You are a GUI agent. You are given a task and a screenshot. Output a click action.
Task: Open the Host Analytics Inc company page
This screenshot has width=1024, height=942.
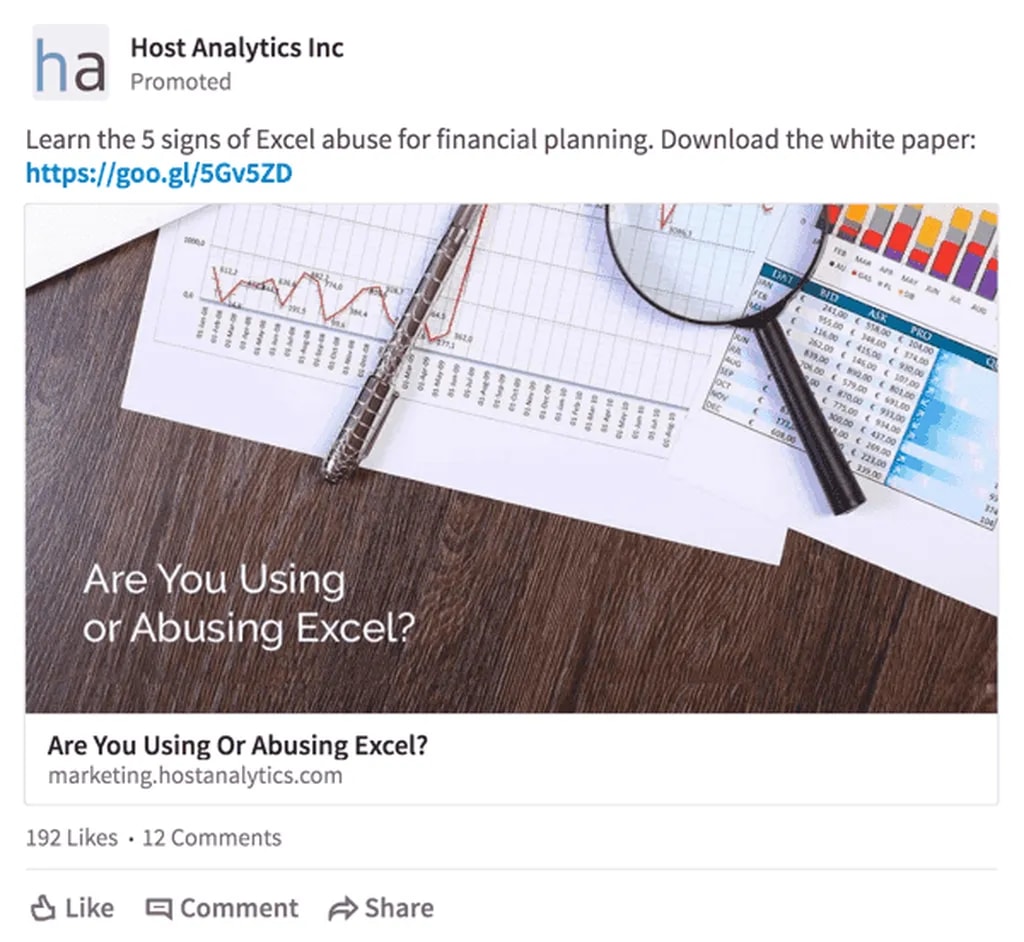(237, 47)
